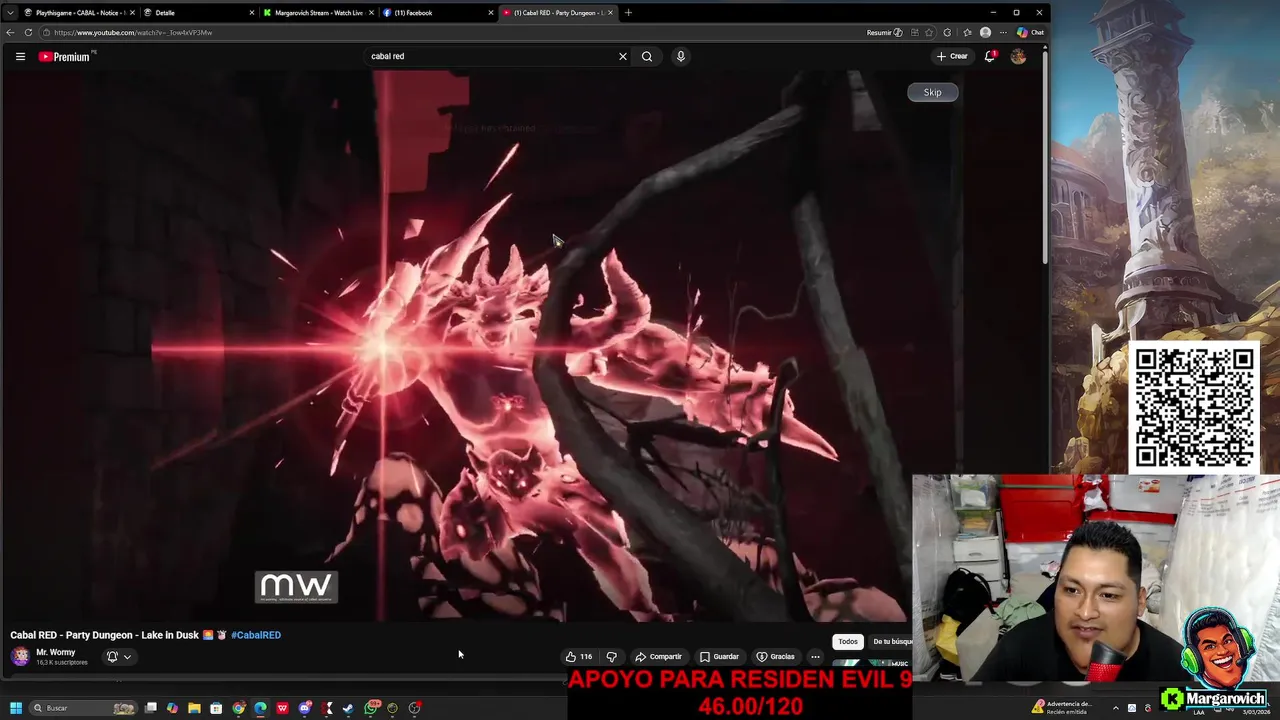Open browser profile icon
Screen dimensions: 1280x720
985,32
